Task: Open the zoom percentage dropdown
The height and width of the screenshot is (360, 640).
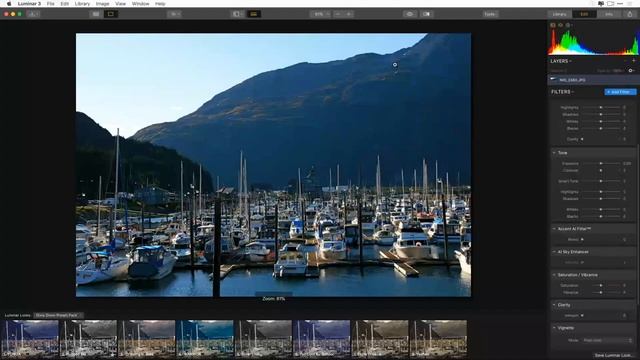Action: (321, 14)
